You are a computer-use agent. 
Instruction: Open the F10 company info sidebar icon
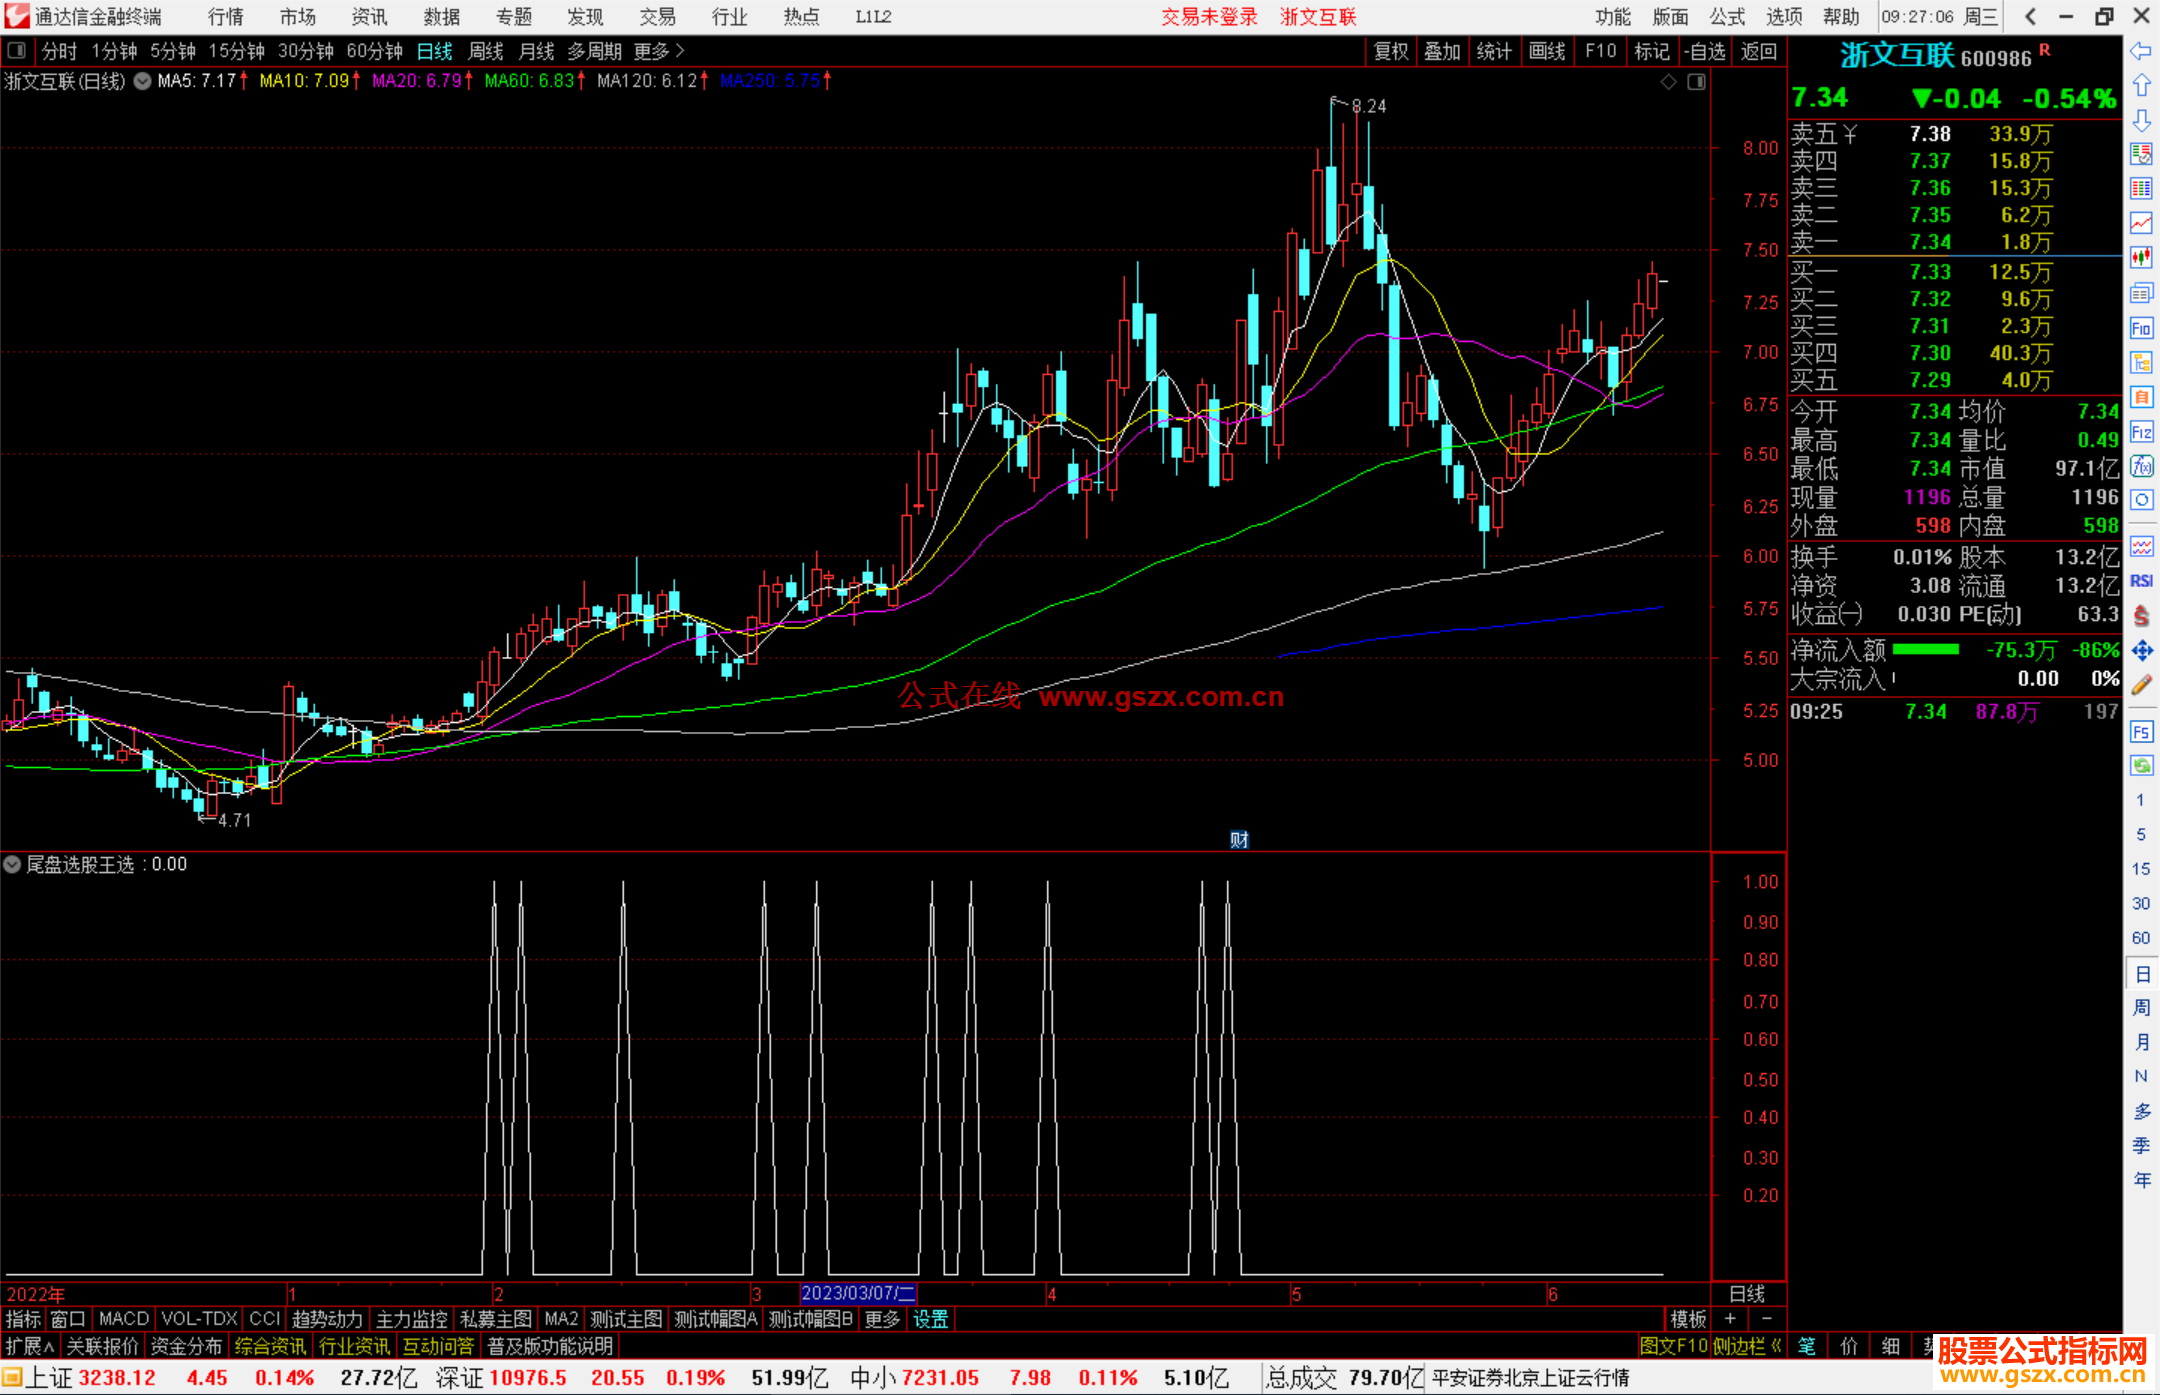(x=2141, y=328)
